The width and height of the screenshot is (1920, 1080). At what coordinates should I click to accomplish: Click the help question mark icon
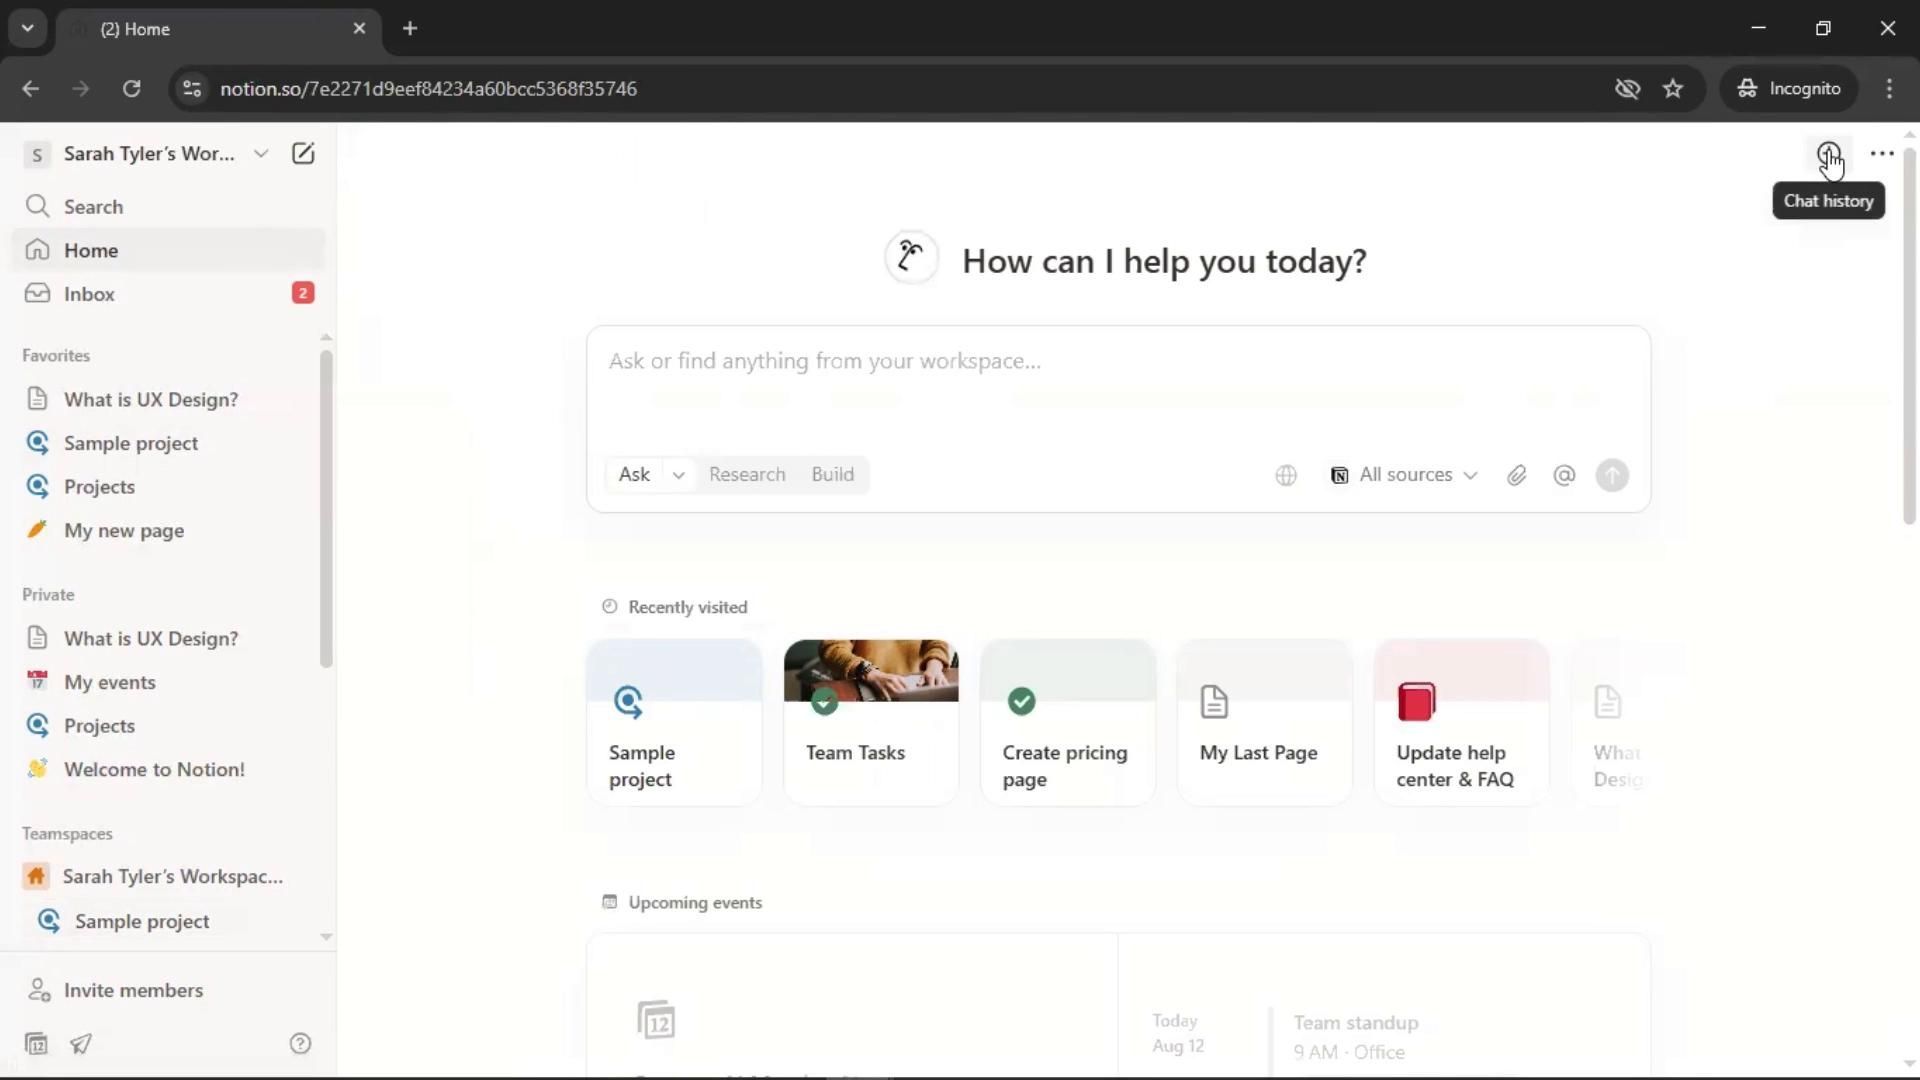point(300,1044)
